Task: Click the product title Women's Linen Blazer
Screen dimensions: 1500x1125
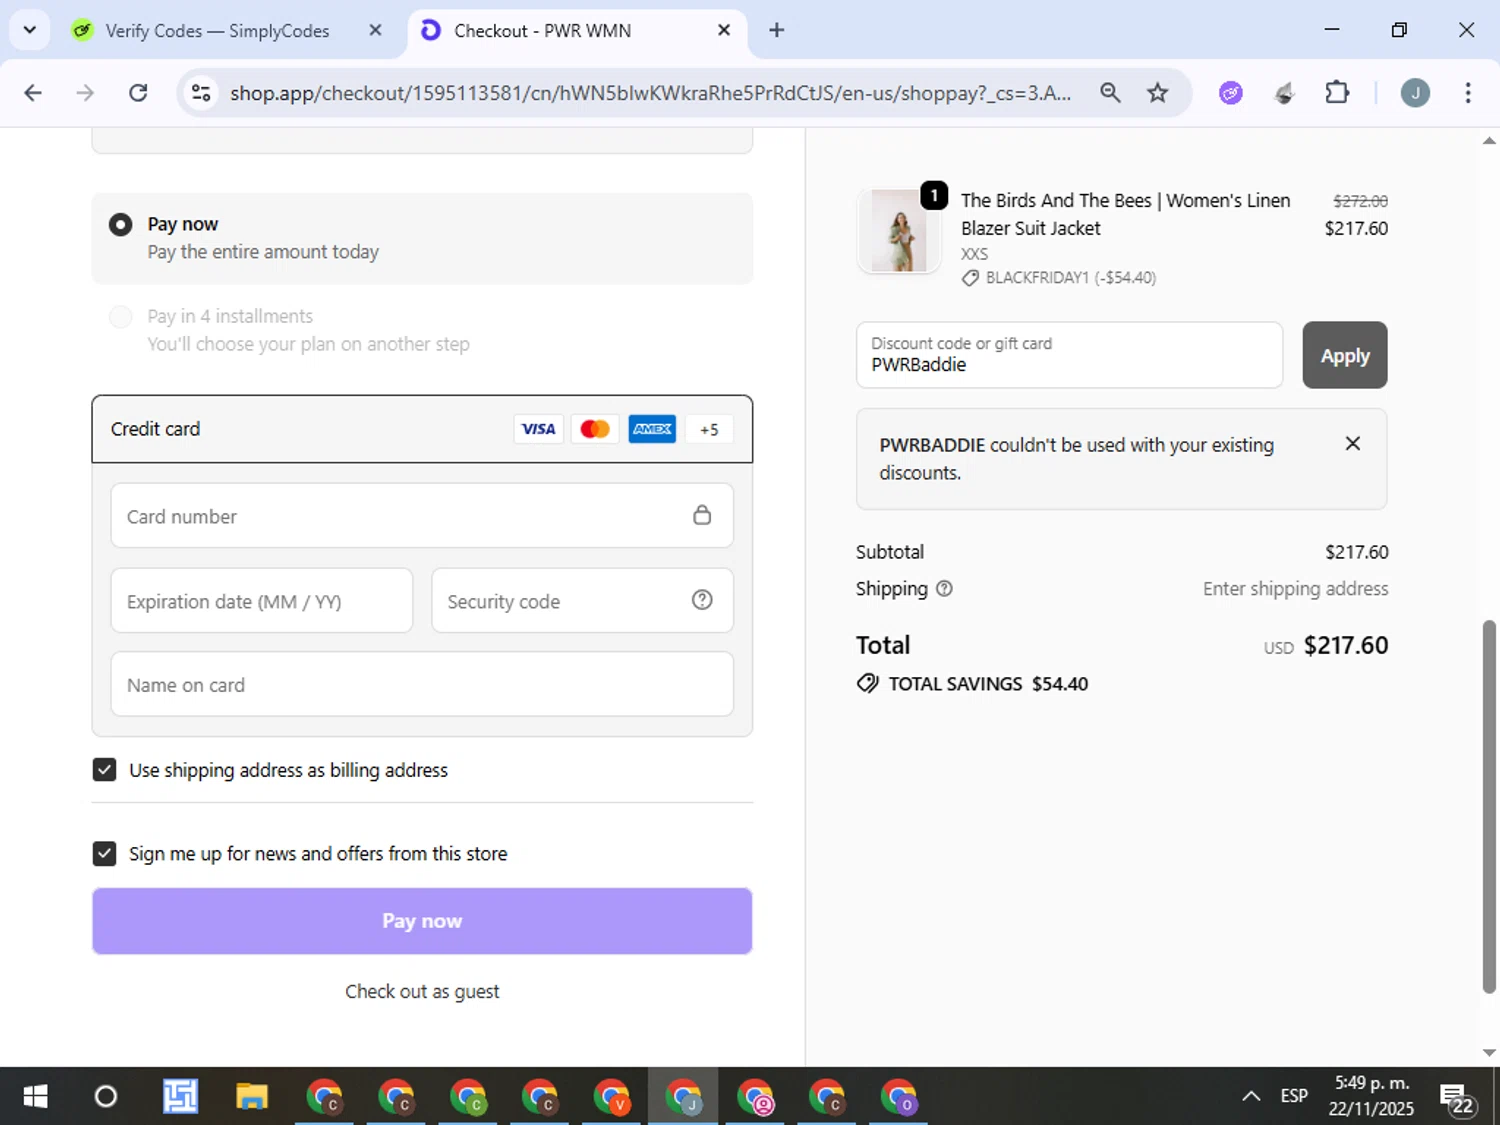Action: tap(1125, 214)
